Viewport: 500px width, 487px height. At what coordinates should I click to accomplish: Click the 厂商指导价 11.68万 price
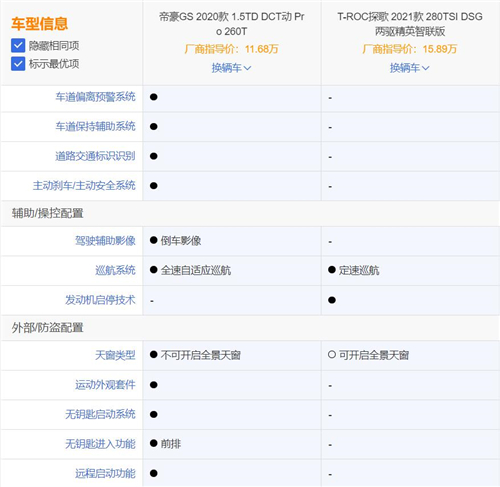pos(231,49)
